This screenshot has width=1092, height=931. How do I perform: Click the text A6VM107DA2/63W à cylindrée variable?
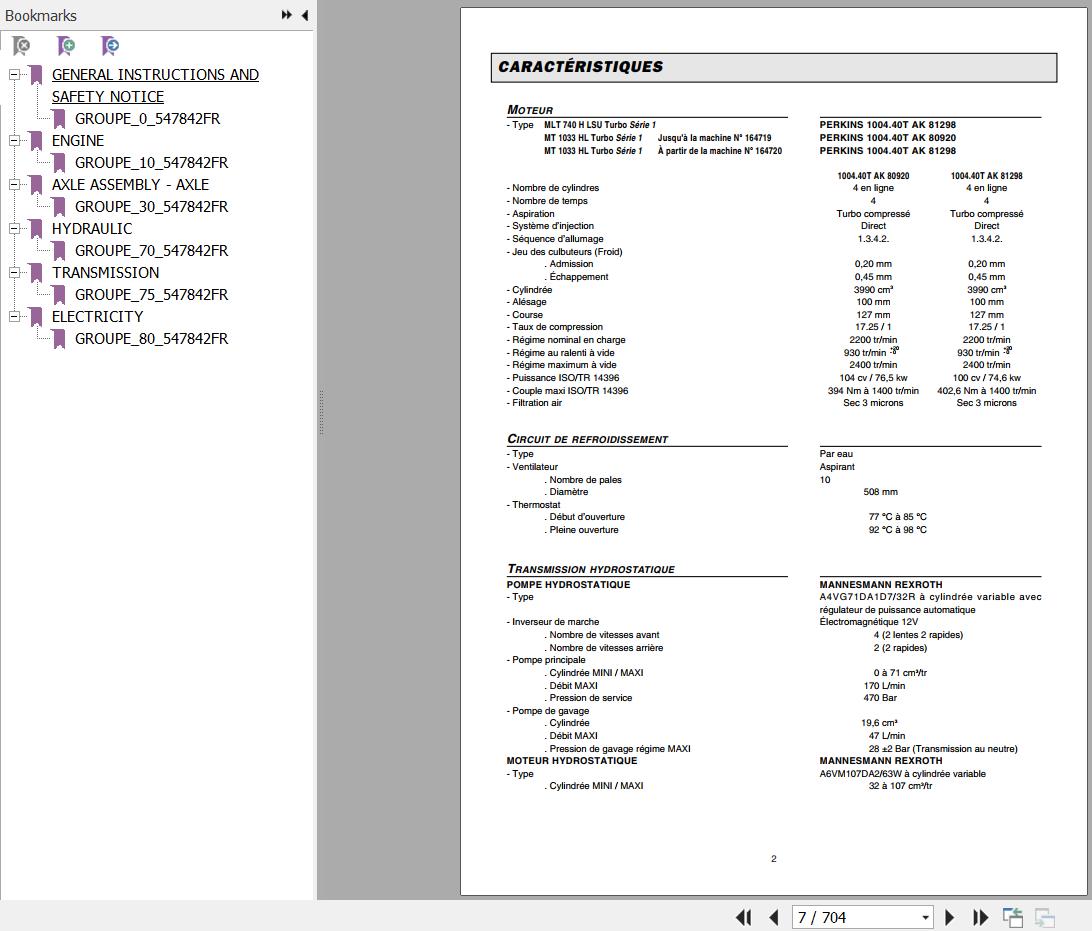pyautogui.click(x=903, y=774)
